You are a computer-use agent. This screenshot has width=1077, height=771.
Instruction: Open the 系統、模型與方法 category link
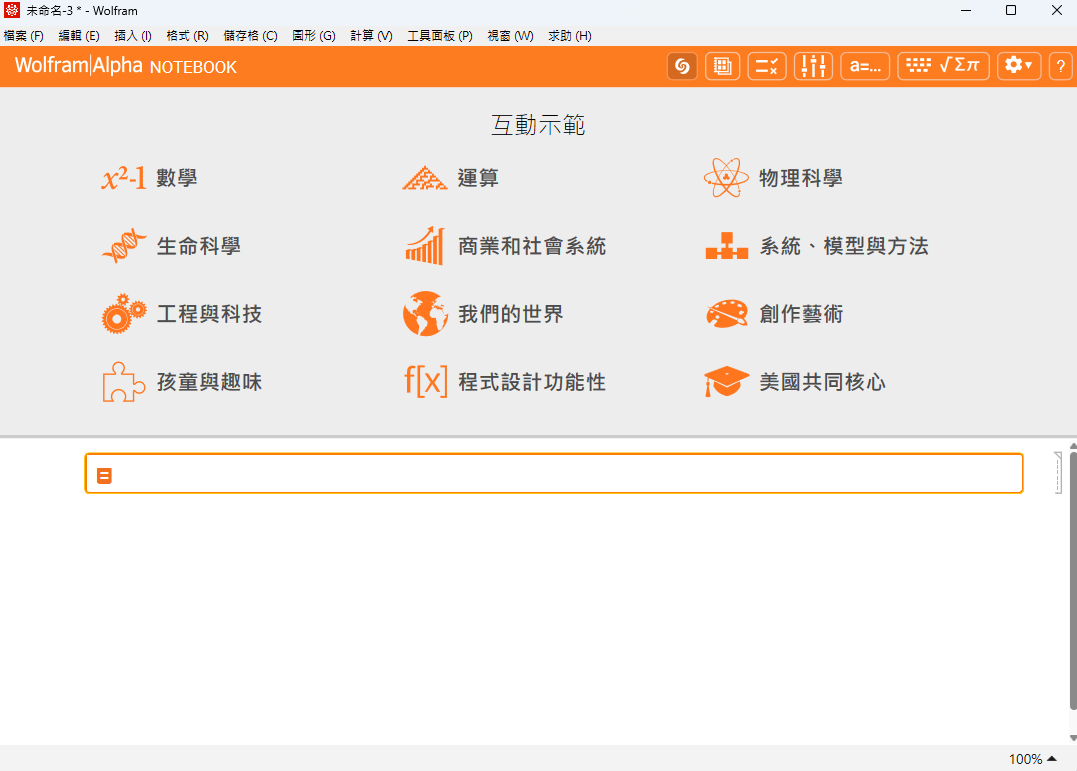pos(843,246)
